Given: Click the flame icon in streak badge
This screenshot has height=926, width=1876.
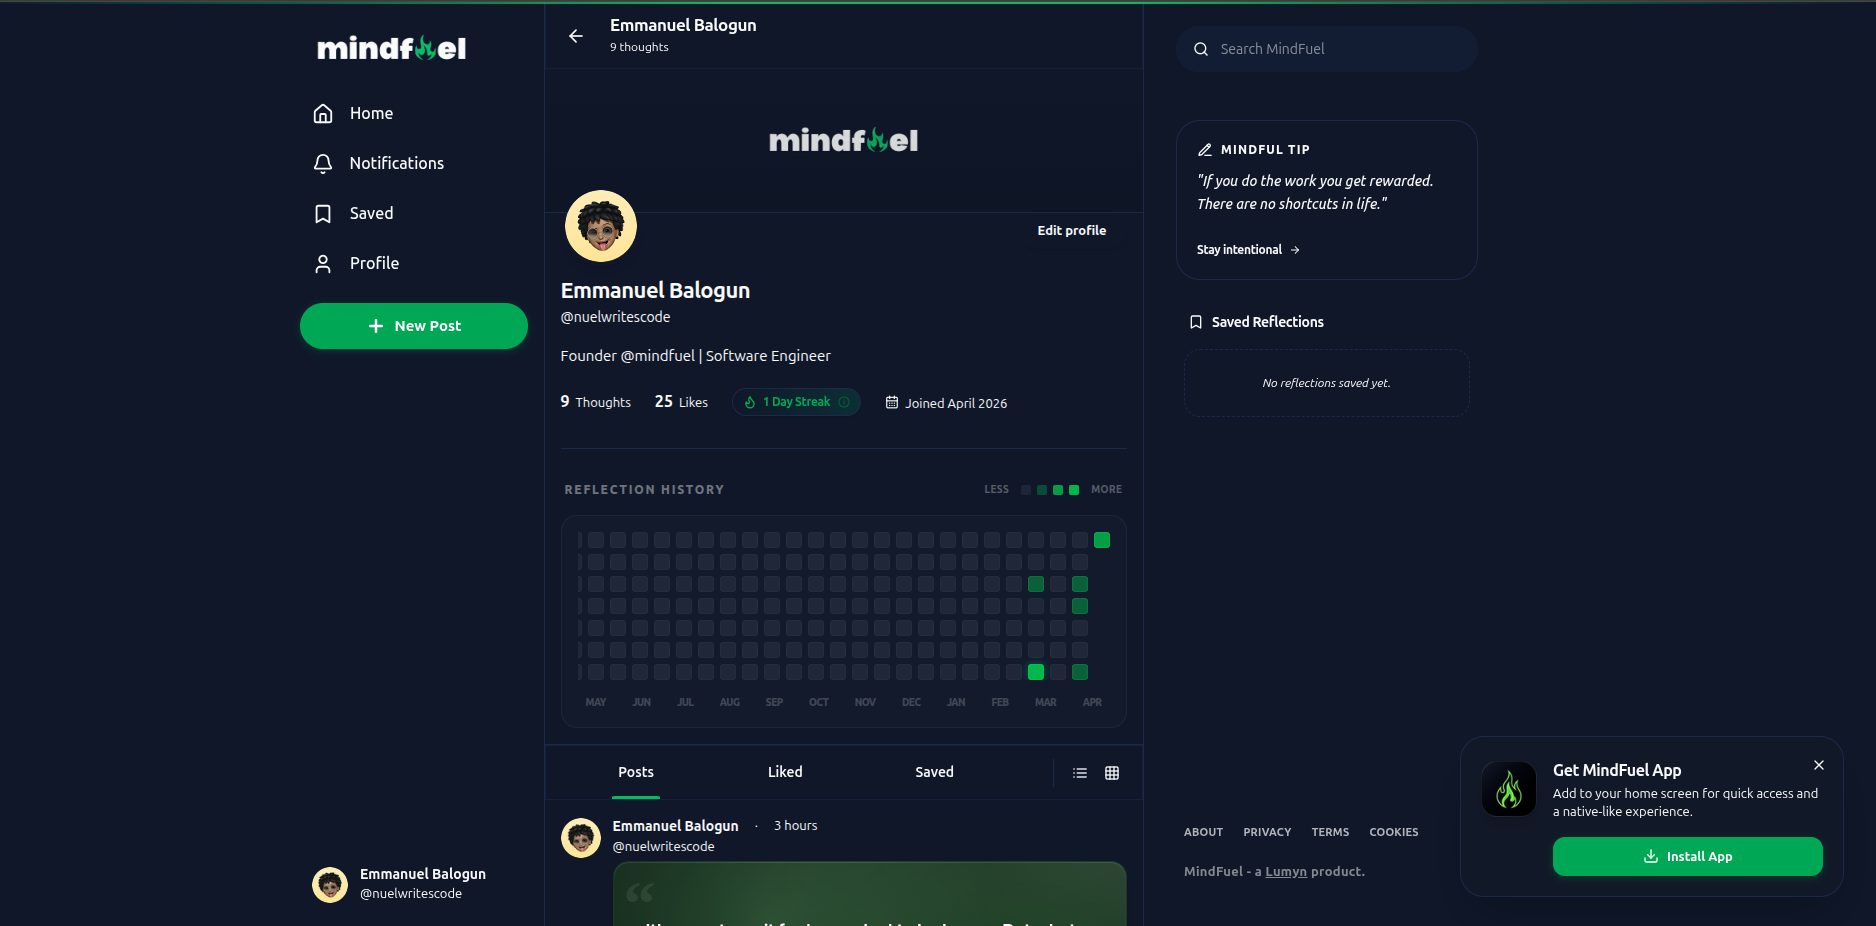Looking at the screenshot, I should click(750, 402).
